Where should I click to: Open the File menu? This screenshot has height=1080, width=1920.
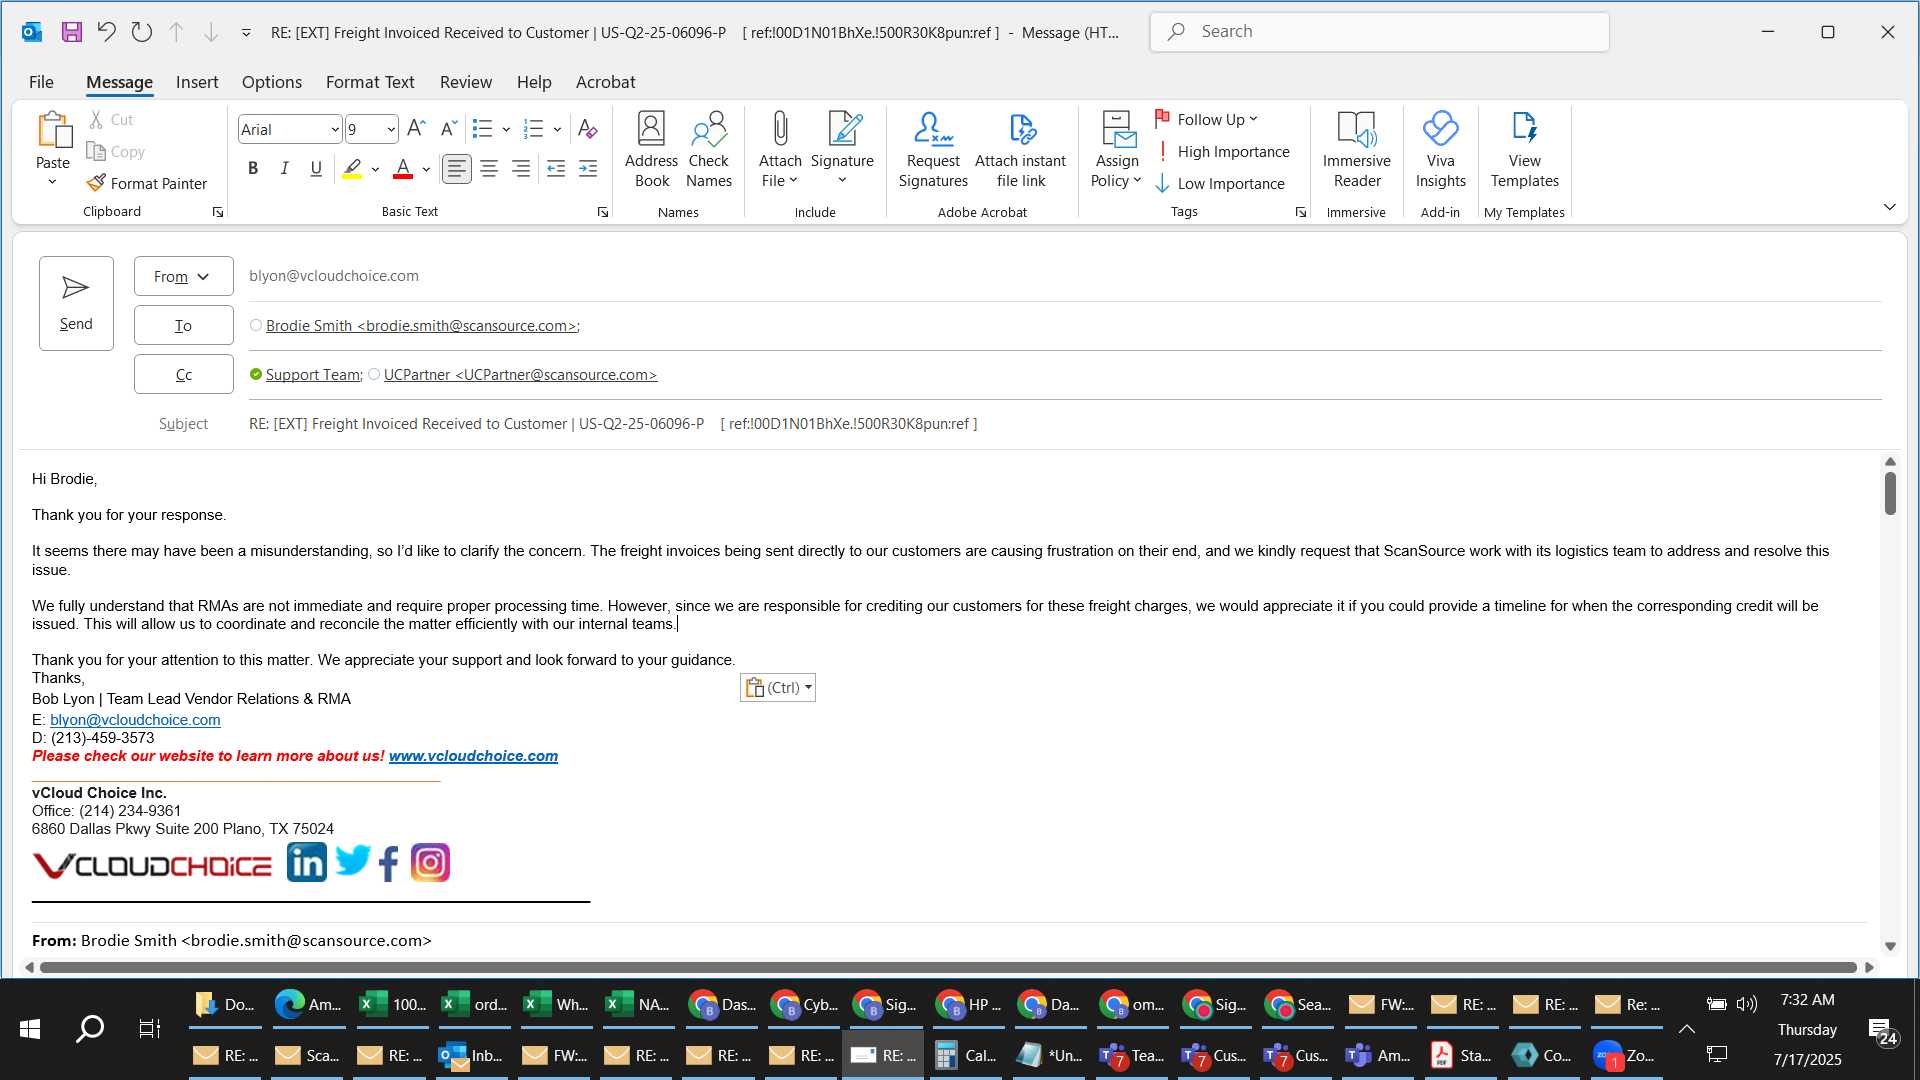pyautogui.click(x=41, y=82)
